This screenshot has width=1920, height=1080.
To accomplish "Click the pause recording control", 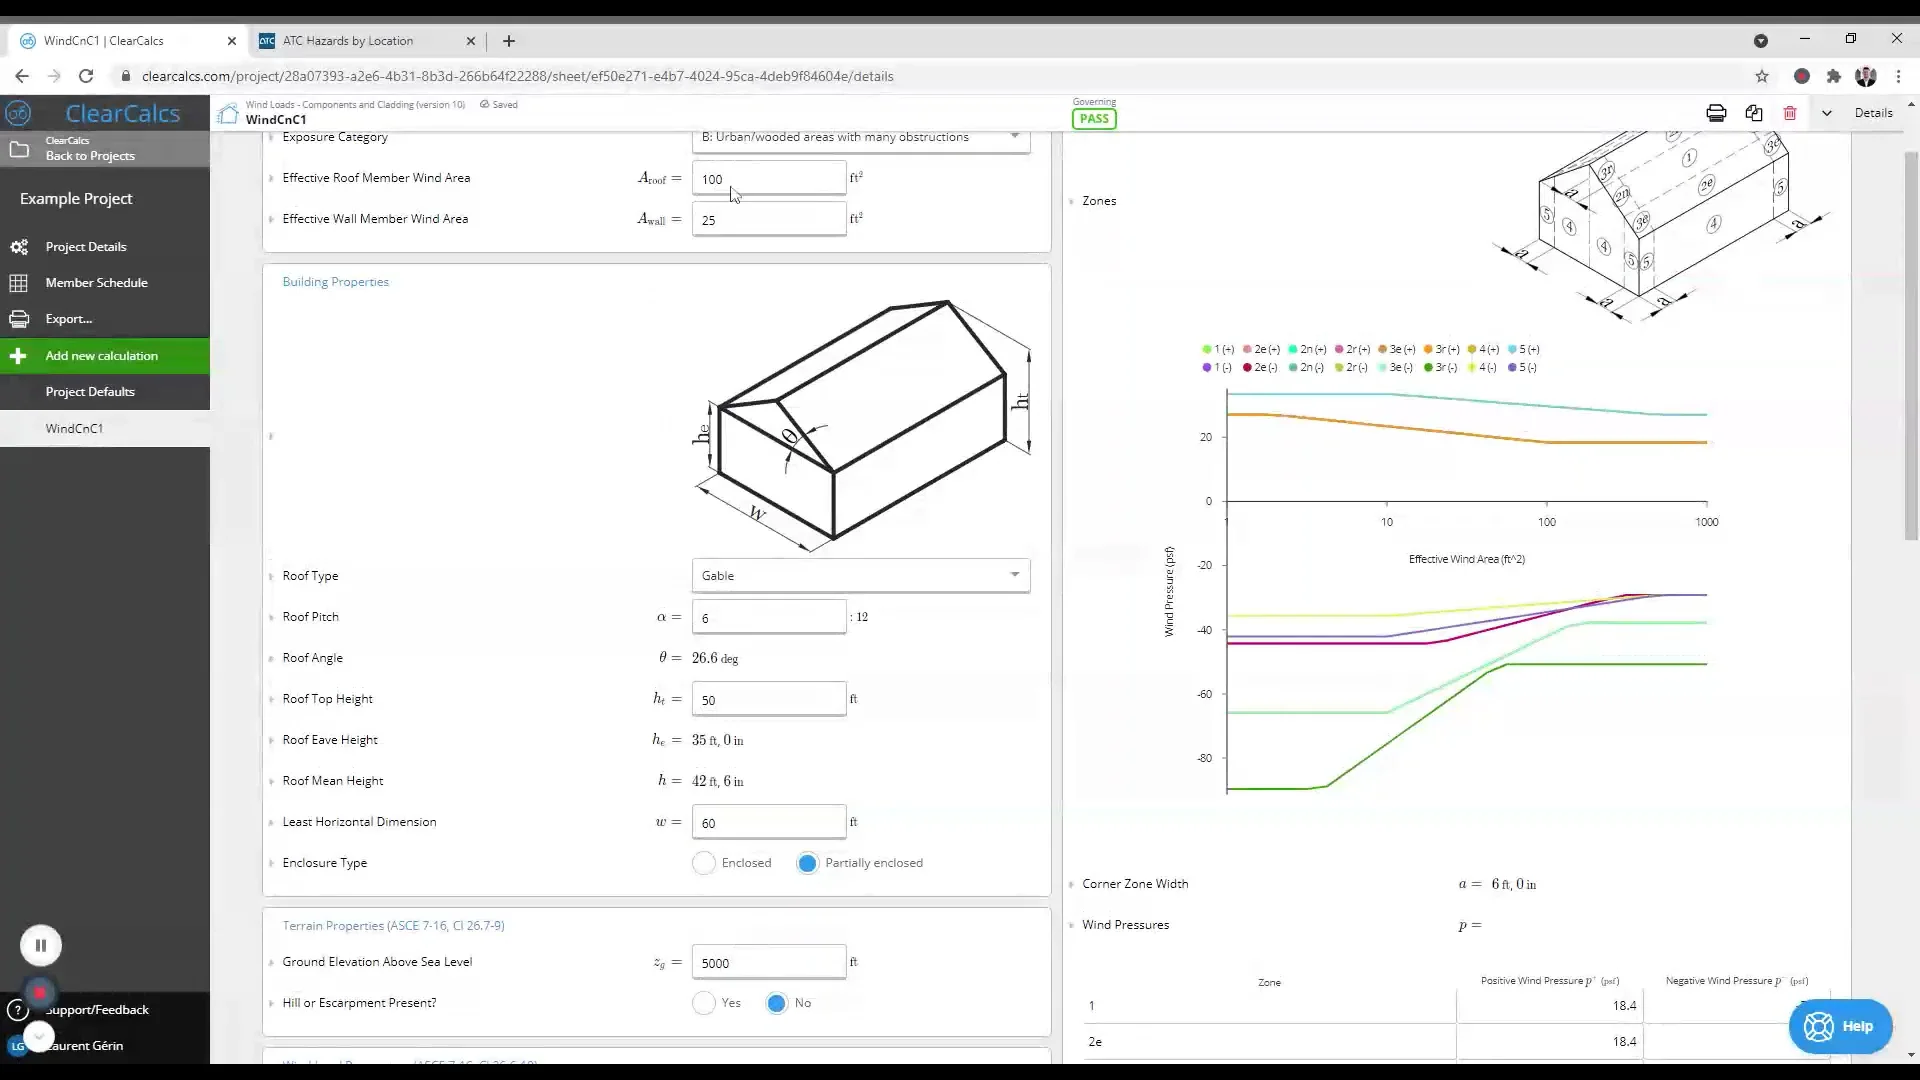I will click(x=40, y=945).
